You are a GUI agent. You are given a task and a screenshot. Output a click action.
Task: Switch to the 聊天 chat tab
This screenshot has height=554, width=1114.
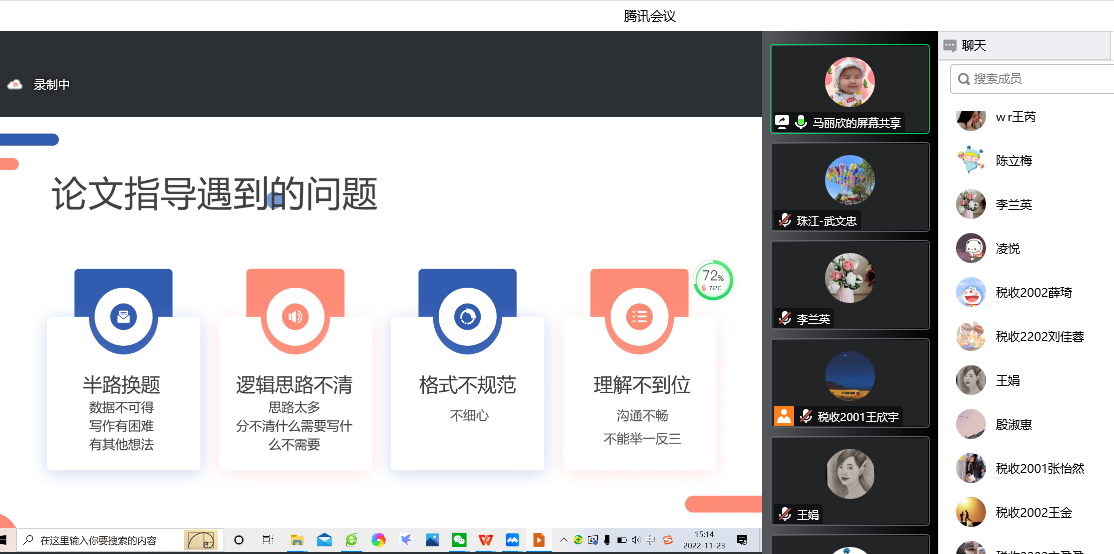point(974,46)
